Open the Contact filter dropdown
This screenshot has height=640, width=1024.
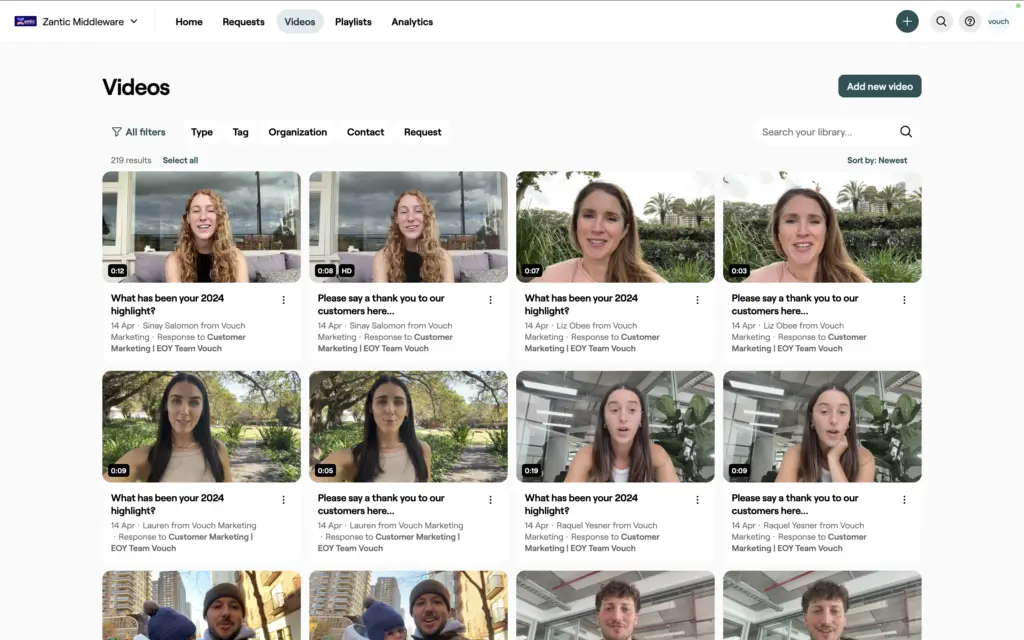[x=366, y=132]
